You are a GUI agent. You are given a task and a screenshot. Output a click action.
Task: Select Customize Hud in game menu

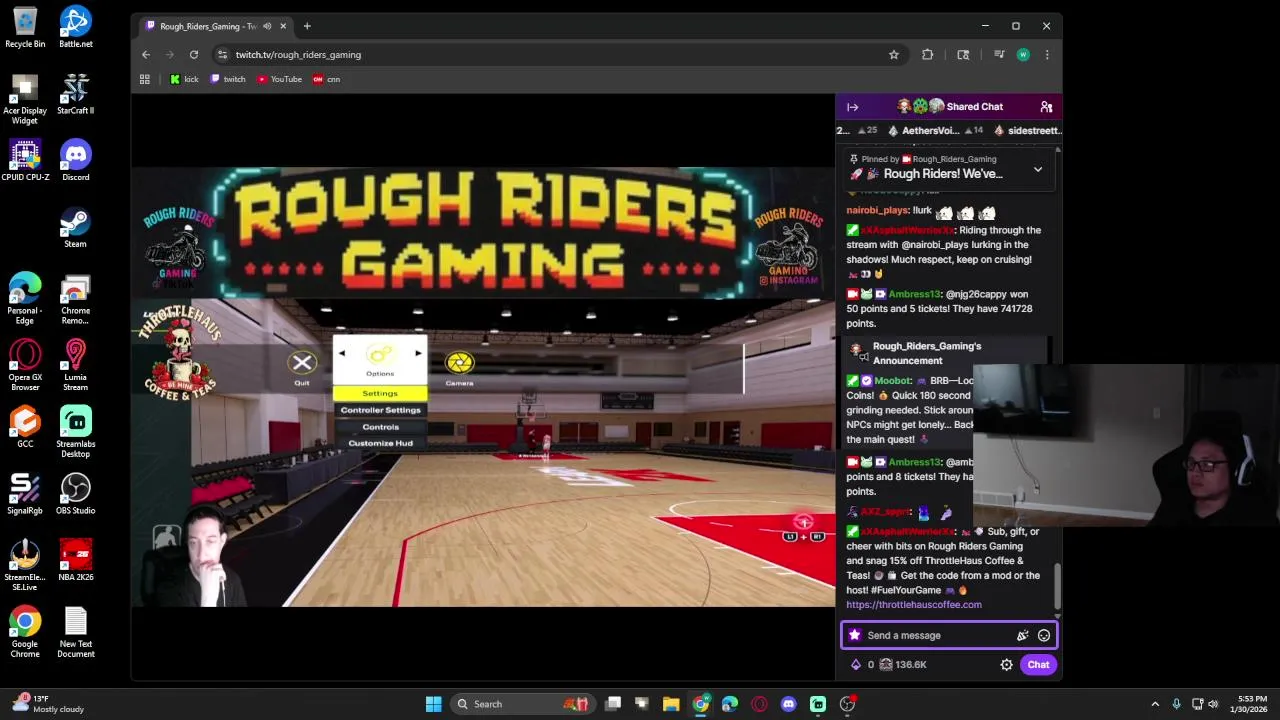[x=380, y=443]
